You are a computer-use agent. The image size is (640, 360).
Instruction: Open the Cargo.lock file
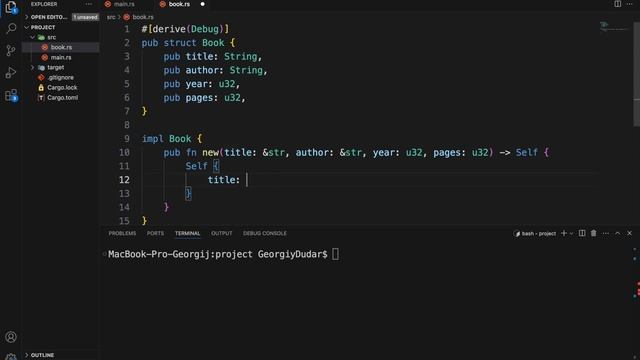[62, 87]
